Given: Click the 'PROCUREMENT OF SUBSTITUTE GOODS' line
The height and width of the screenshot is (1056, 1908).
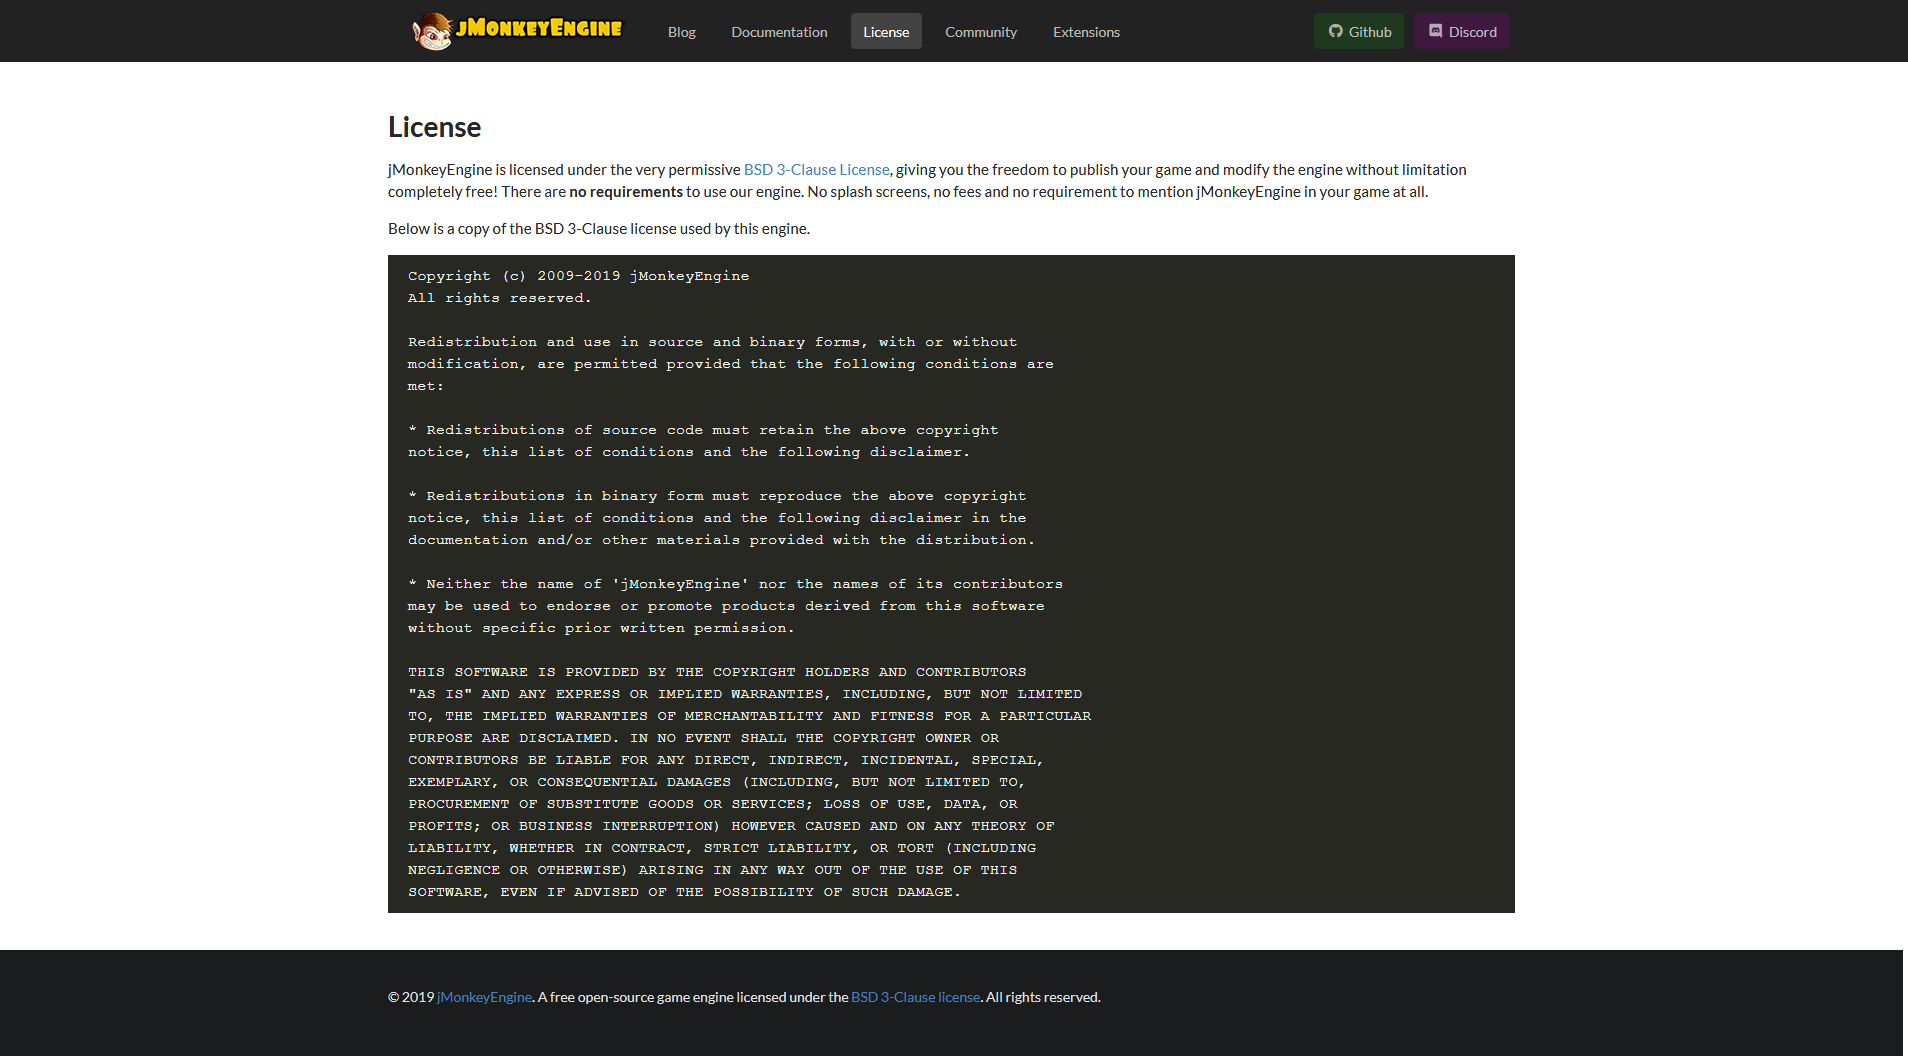Looking at the screenshot, I should click(713, 804).
